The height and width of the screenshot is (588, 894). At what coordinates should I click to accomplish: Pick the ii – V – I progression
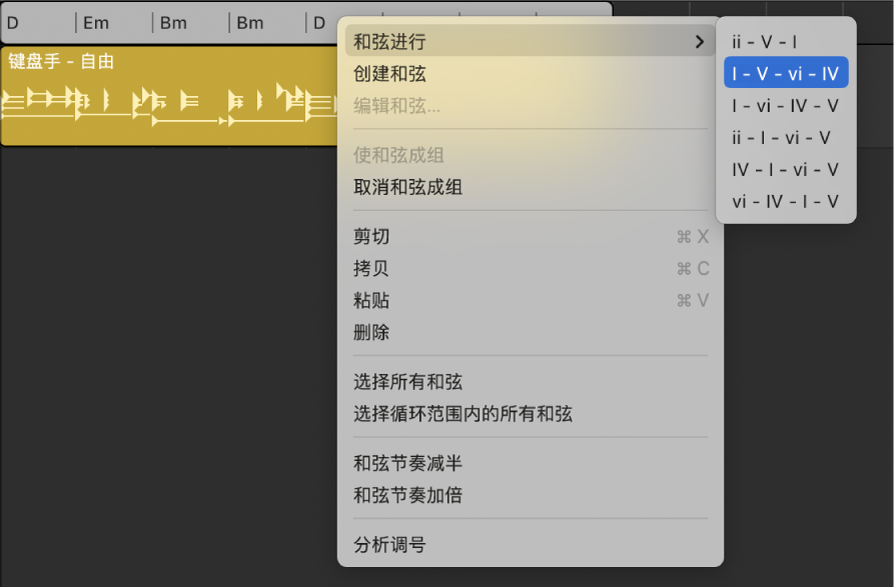[764, 42]
